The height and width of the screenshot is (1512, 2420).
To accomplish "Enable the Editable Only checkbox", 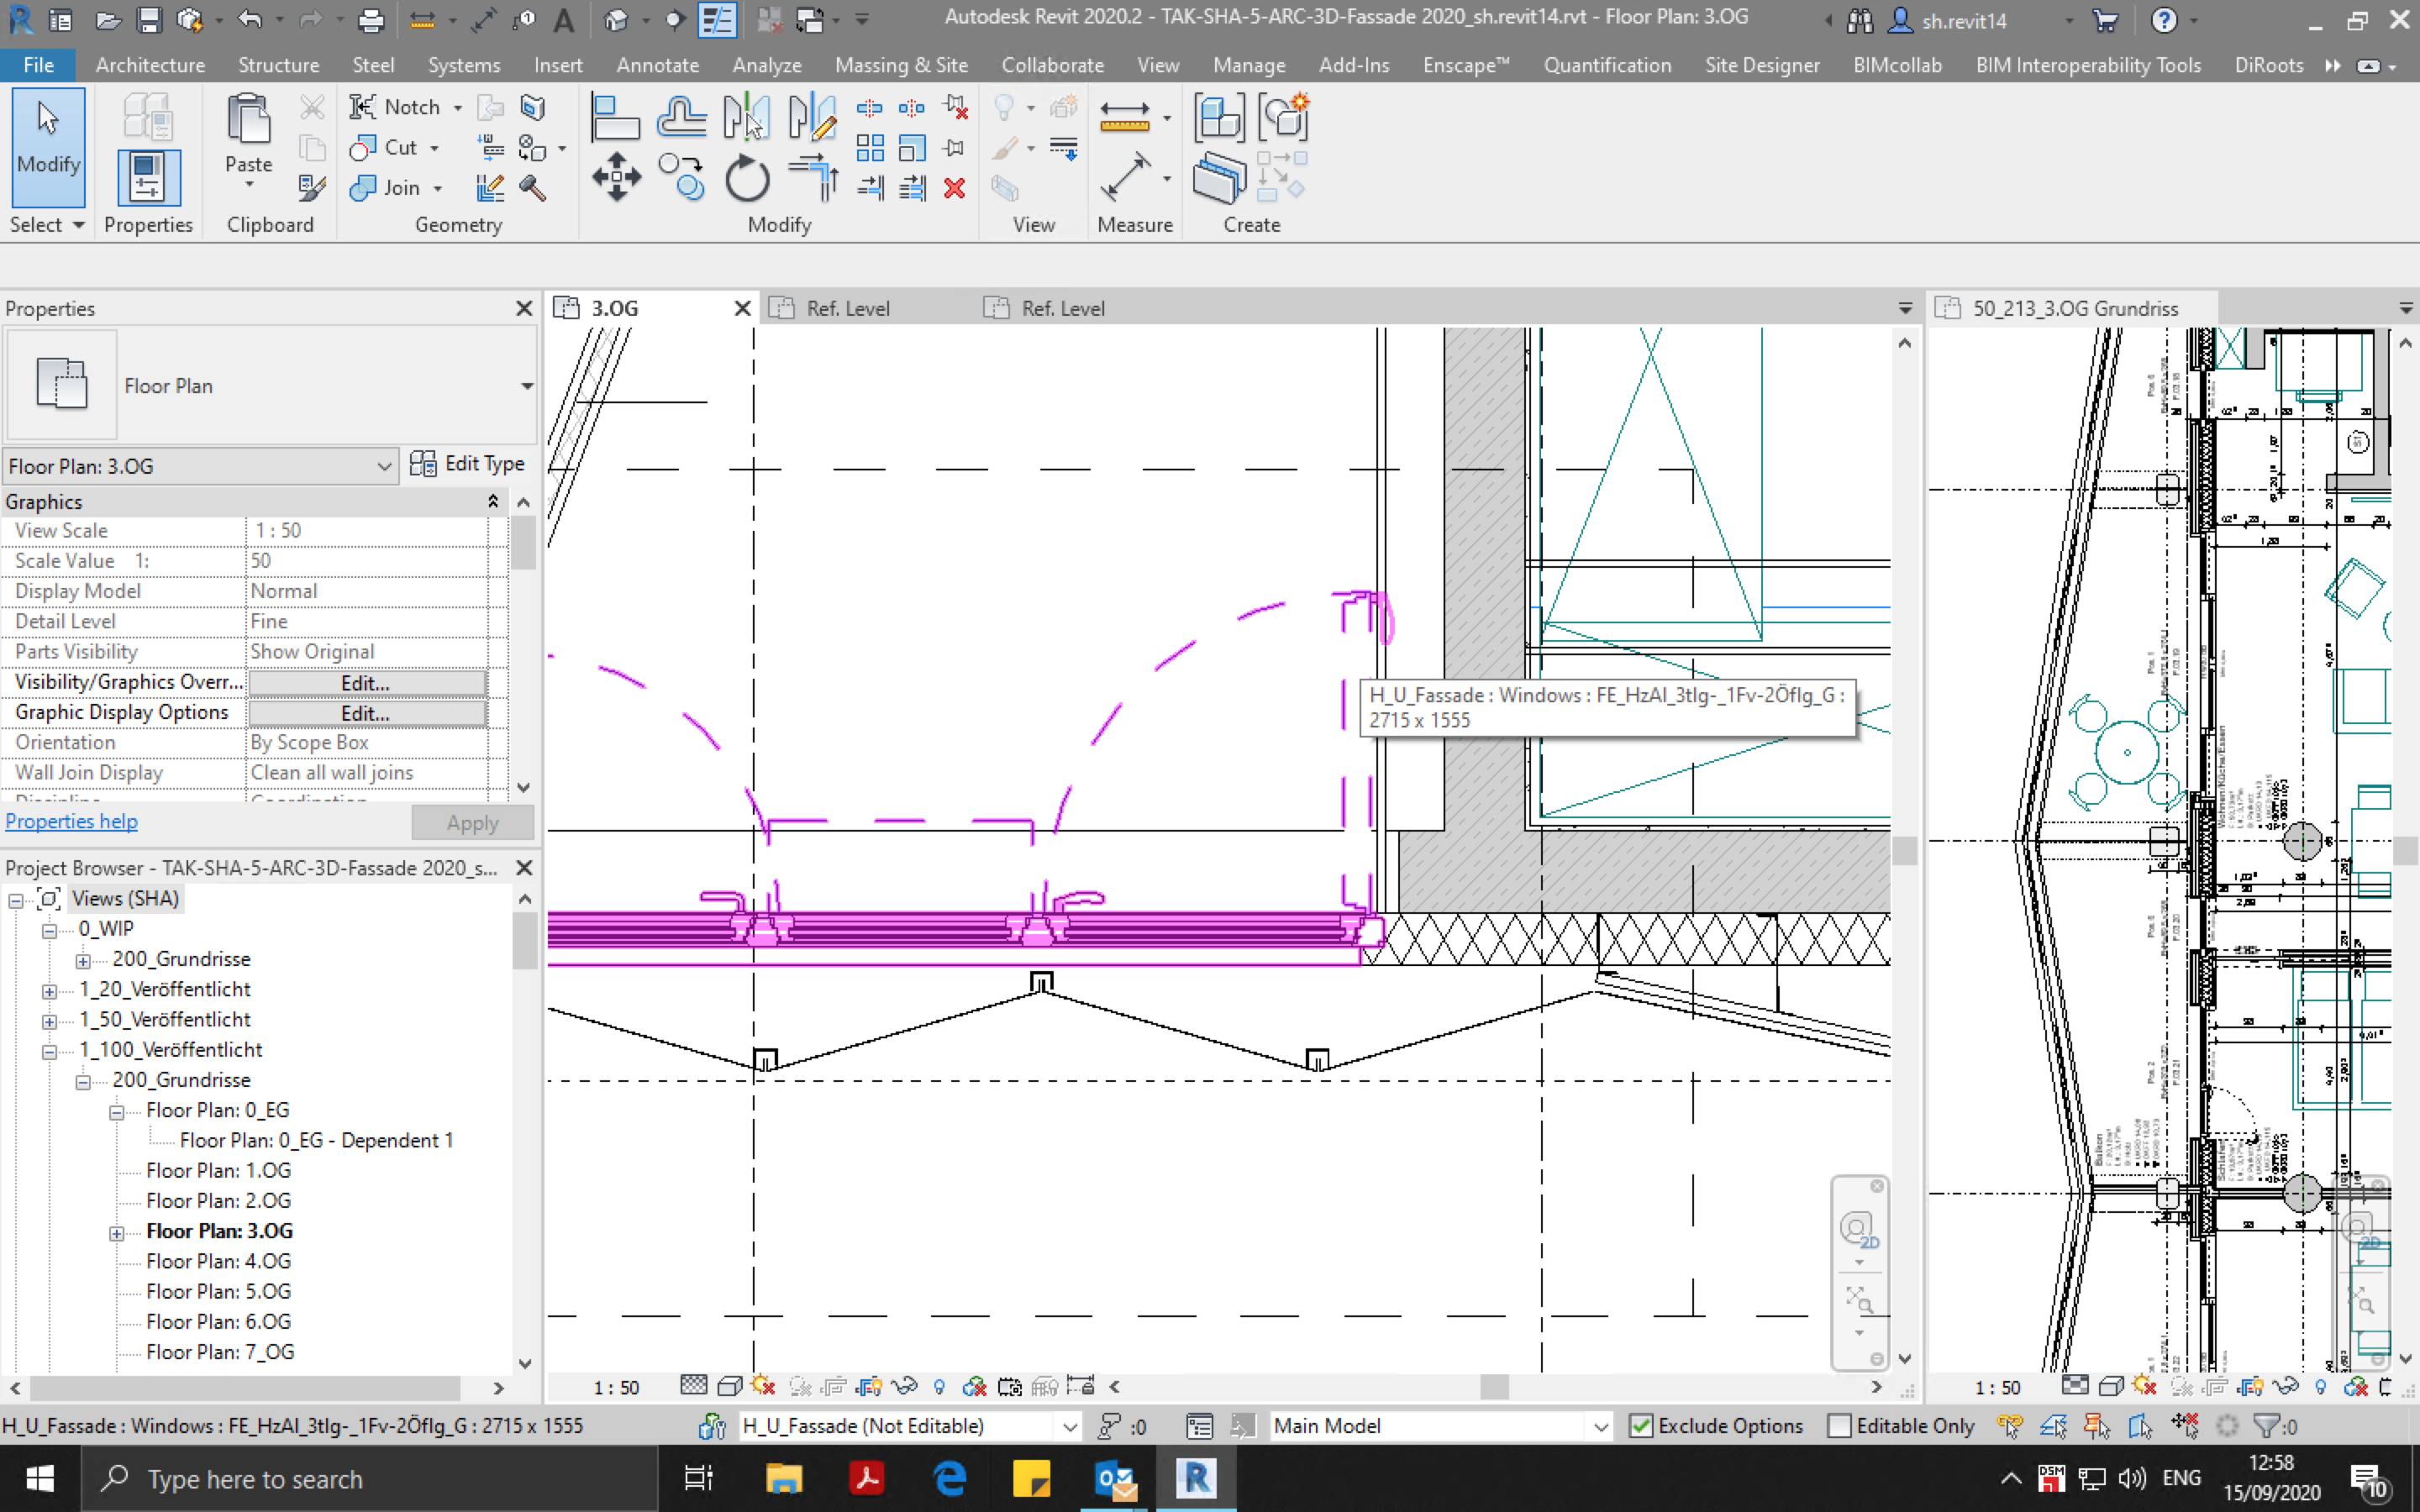I will pos(1839,1426).
